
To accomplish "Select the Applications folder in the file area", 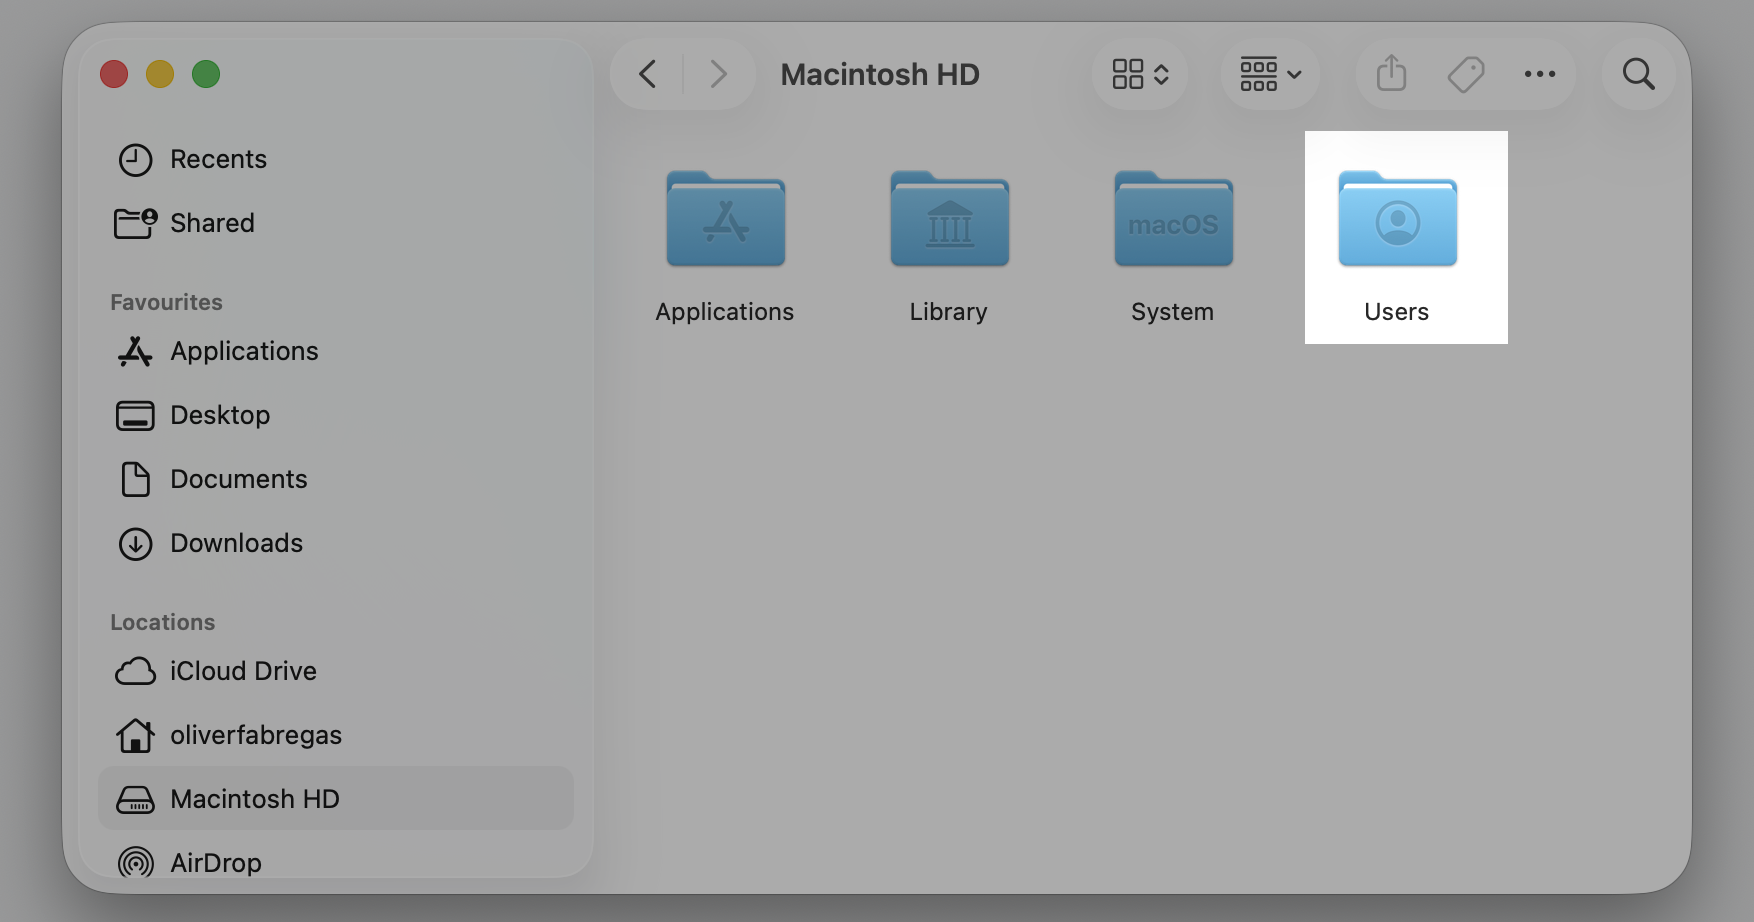I will click(726, 219).
